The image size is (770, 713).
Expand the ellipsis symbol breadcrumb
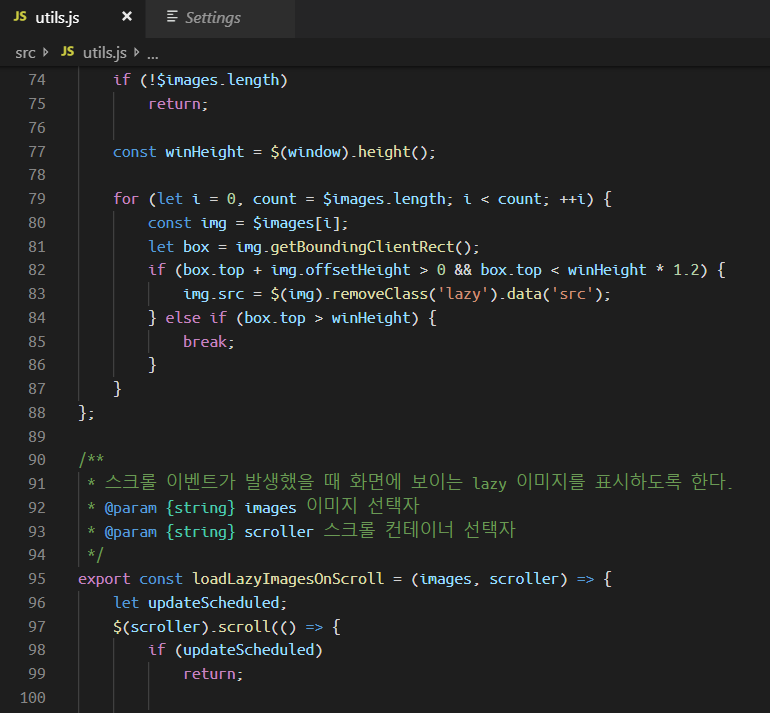pos(152,53)
